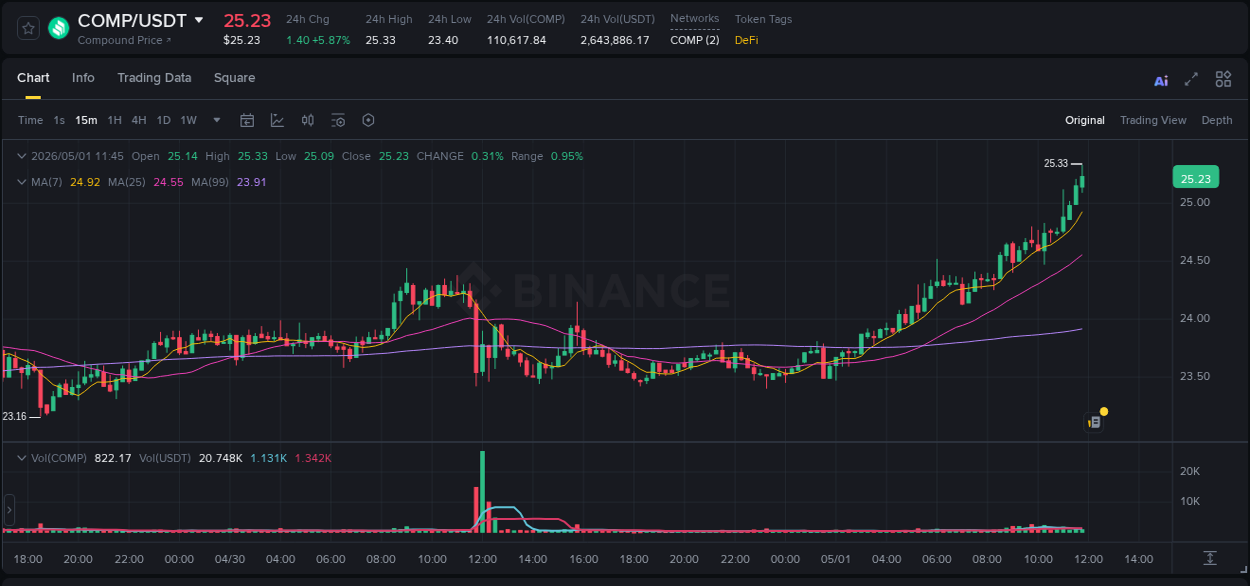
Task: Click the 24h Vol(USDT) value 2,643,886.17
Action: (615, 40)
